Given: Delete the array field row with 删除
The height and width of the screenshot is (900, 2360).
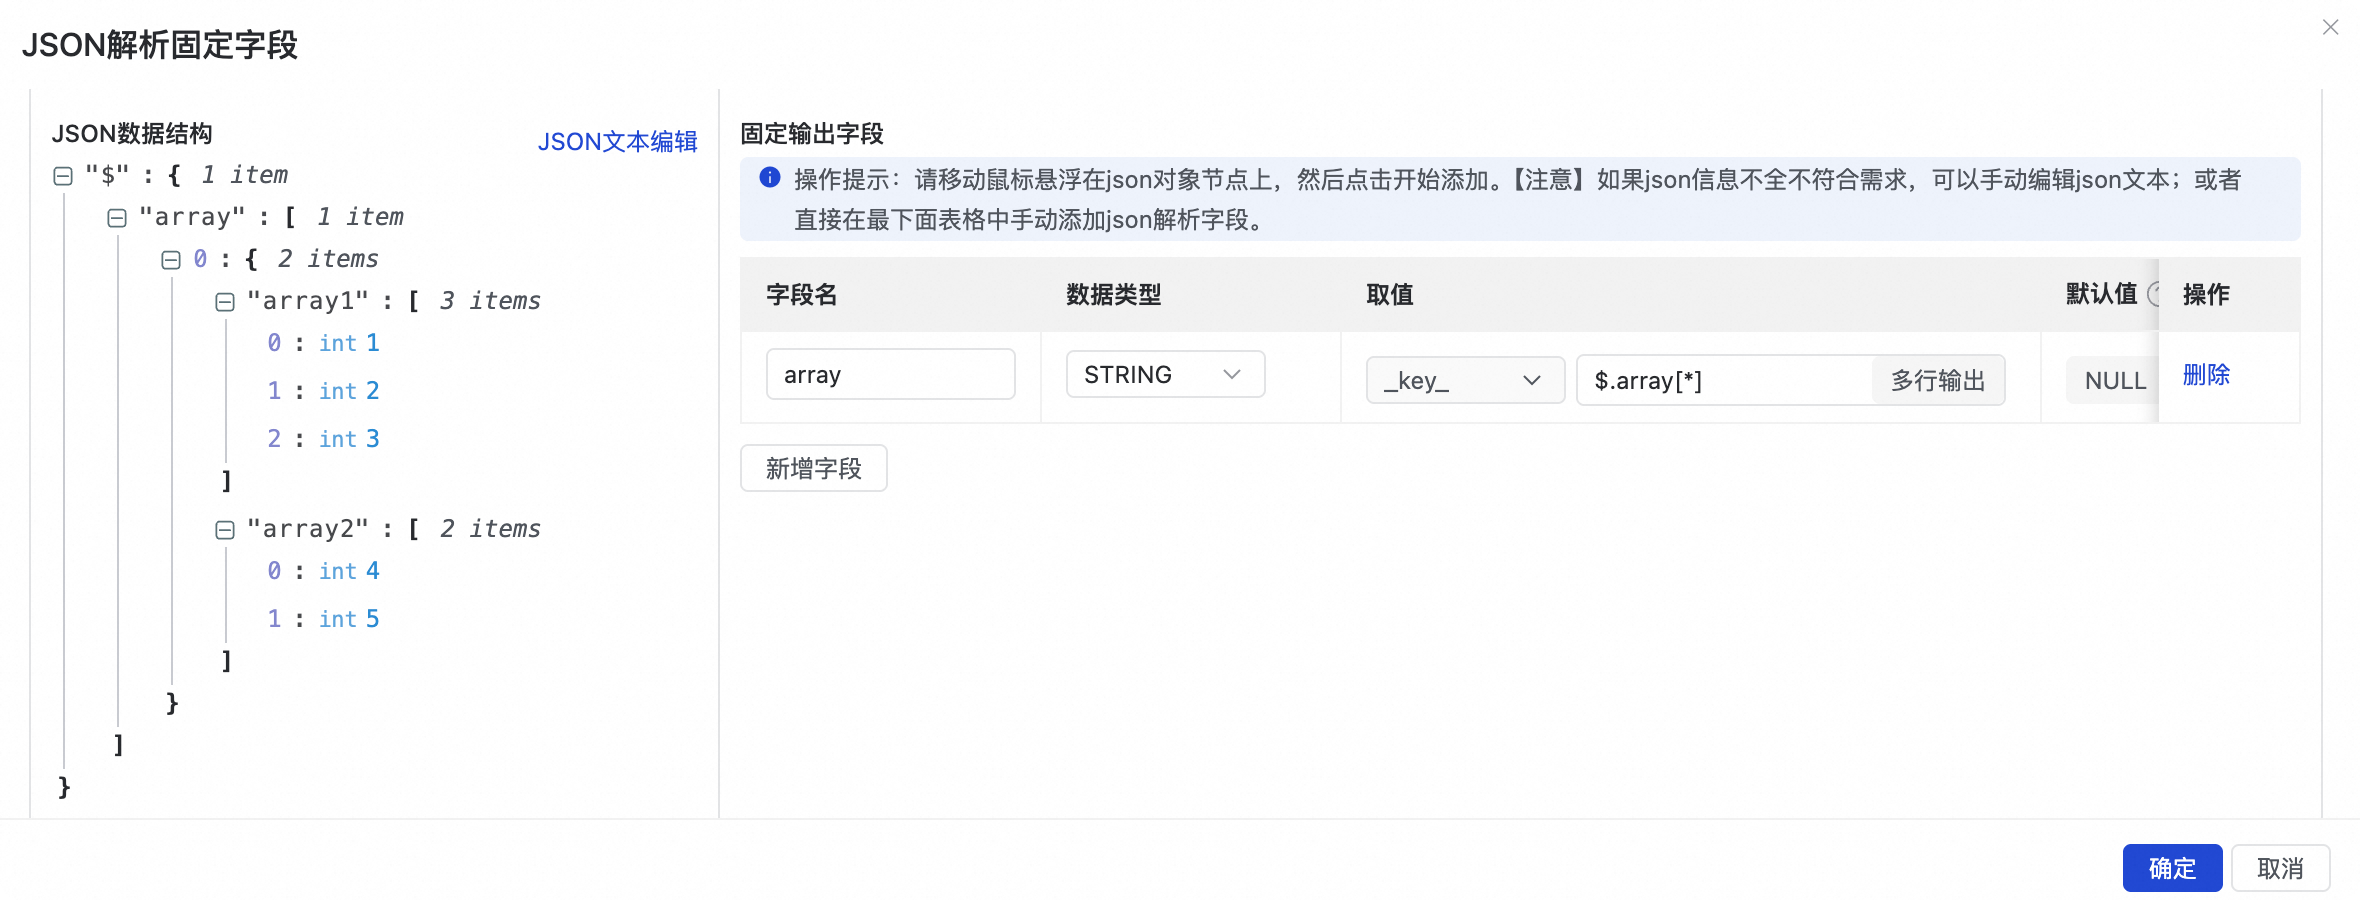Looking at the screenshot, I should (2206, 375).
